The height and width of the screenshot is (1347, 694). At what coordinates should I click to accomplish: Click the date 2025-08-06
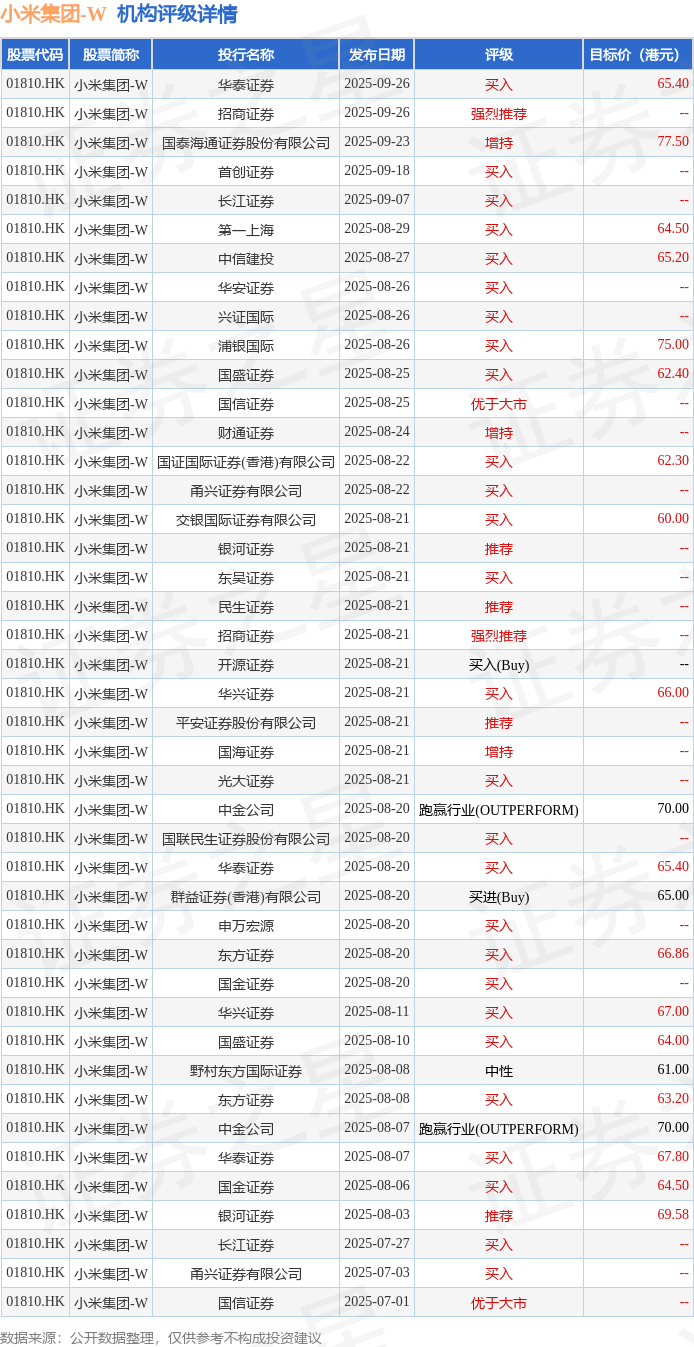(377, 1186)
